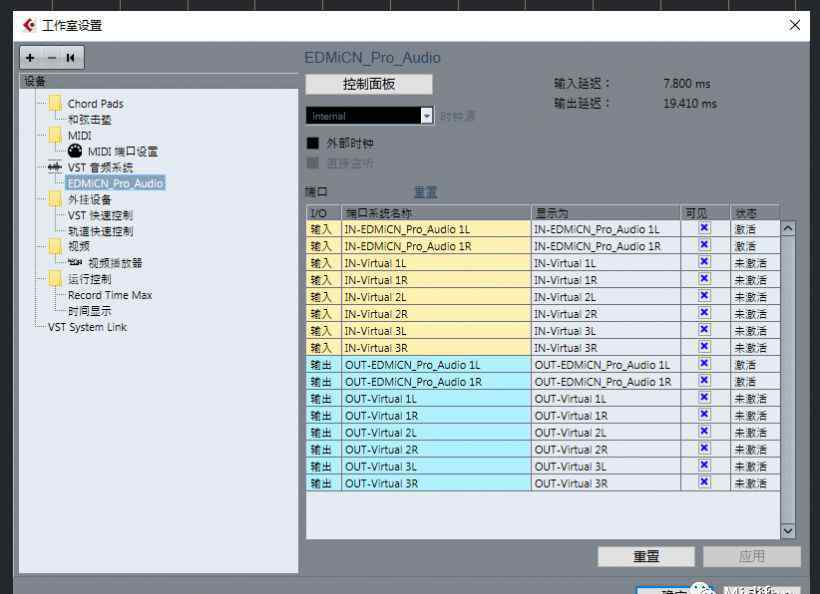The width and height of the screenshot is (820, 594).
Task: Toggle visibility for OUT-Virtual 1L port
Action: point(704,397)
